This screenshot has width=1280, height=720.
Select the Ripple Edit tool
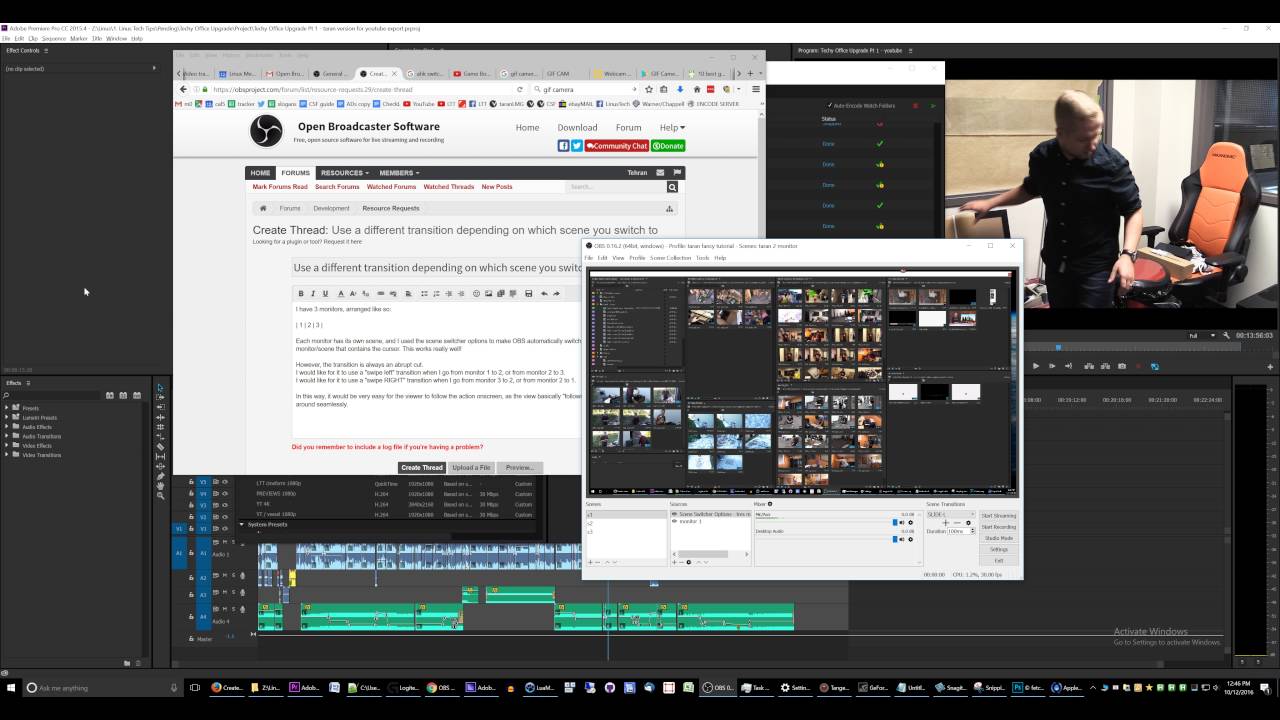(161, 417)
